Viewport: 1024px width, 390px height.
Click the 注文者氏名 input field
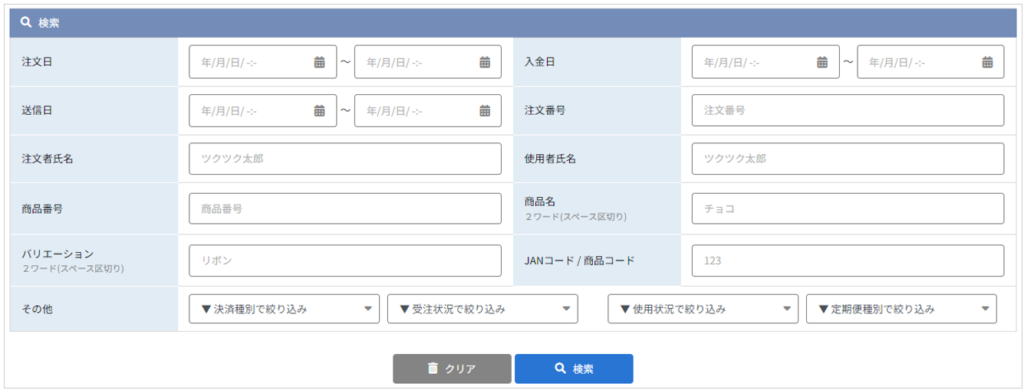[345, 159]
